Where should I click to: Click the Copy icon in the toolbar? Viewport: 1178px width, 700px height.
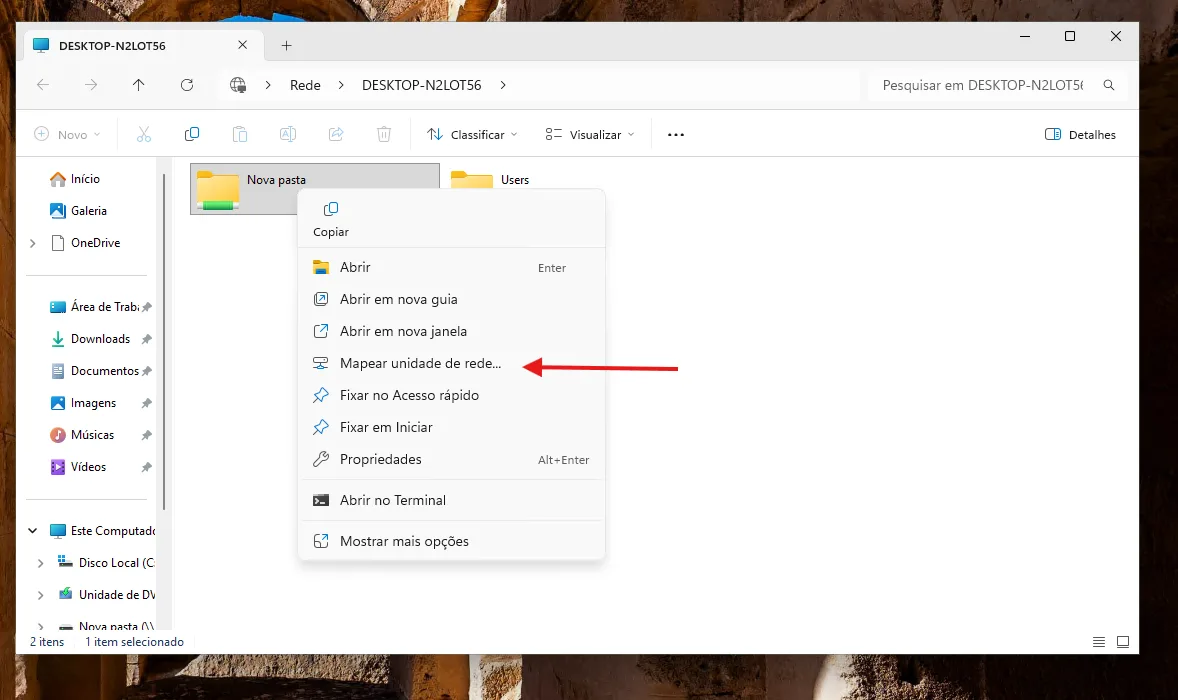[x=192, y=134]
